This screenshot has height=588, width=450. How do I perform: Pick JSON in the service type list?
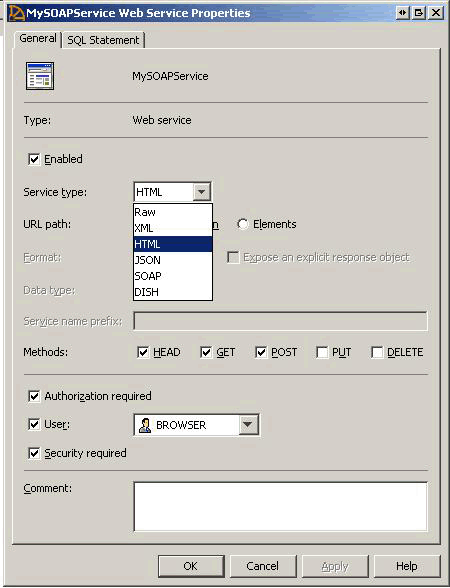173,260
